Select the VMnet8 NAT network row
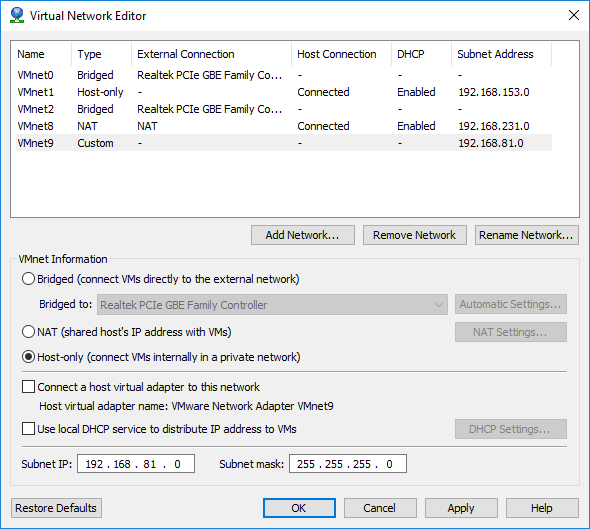 284,126
